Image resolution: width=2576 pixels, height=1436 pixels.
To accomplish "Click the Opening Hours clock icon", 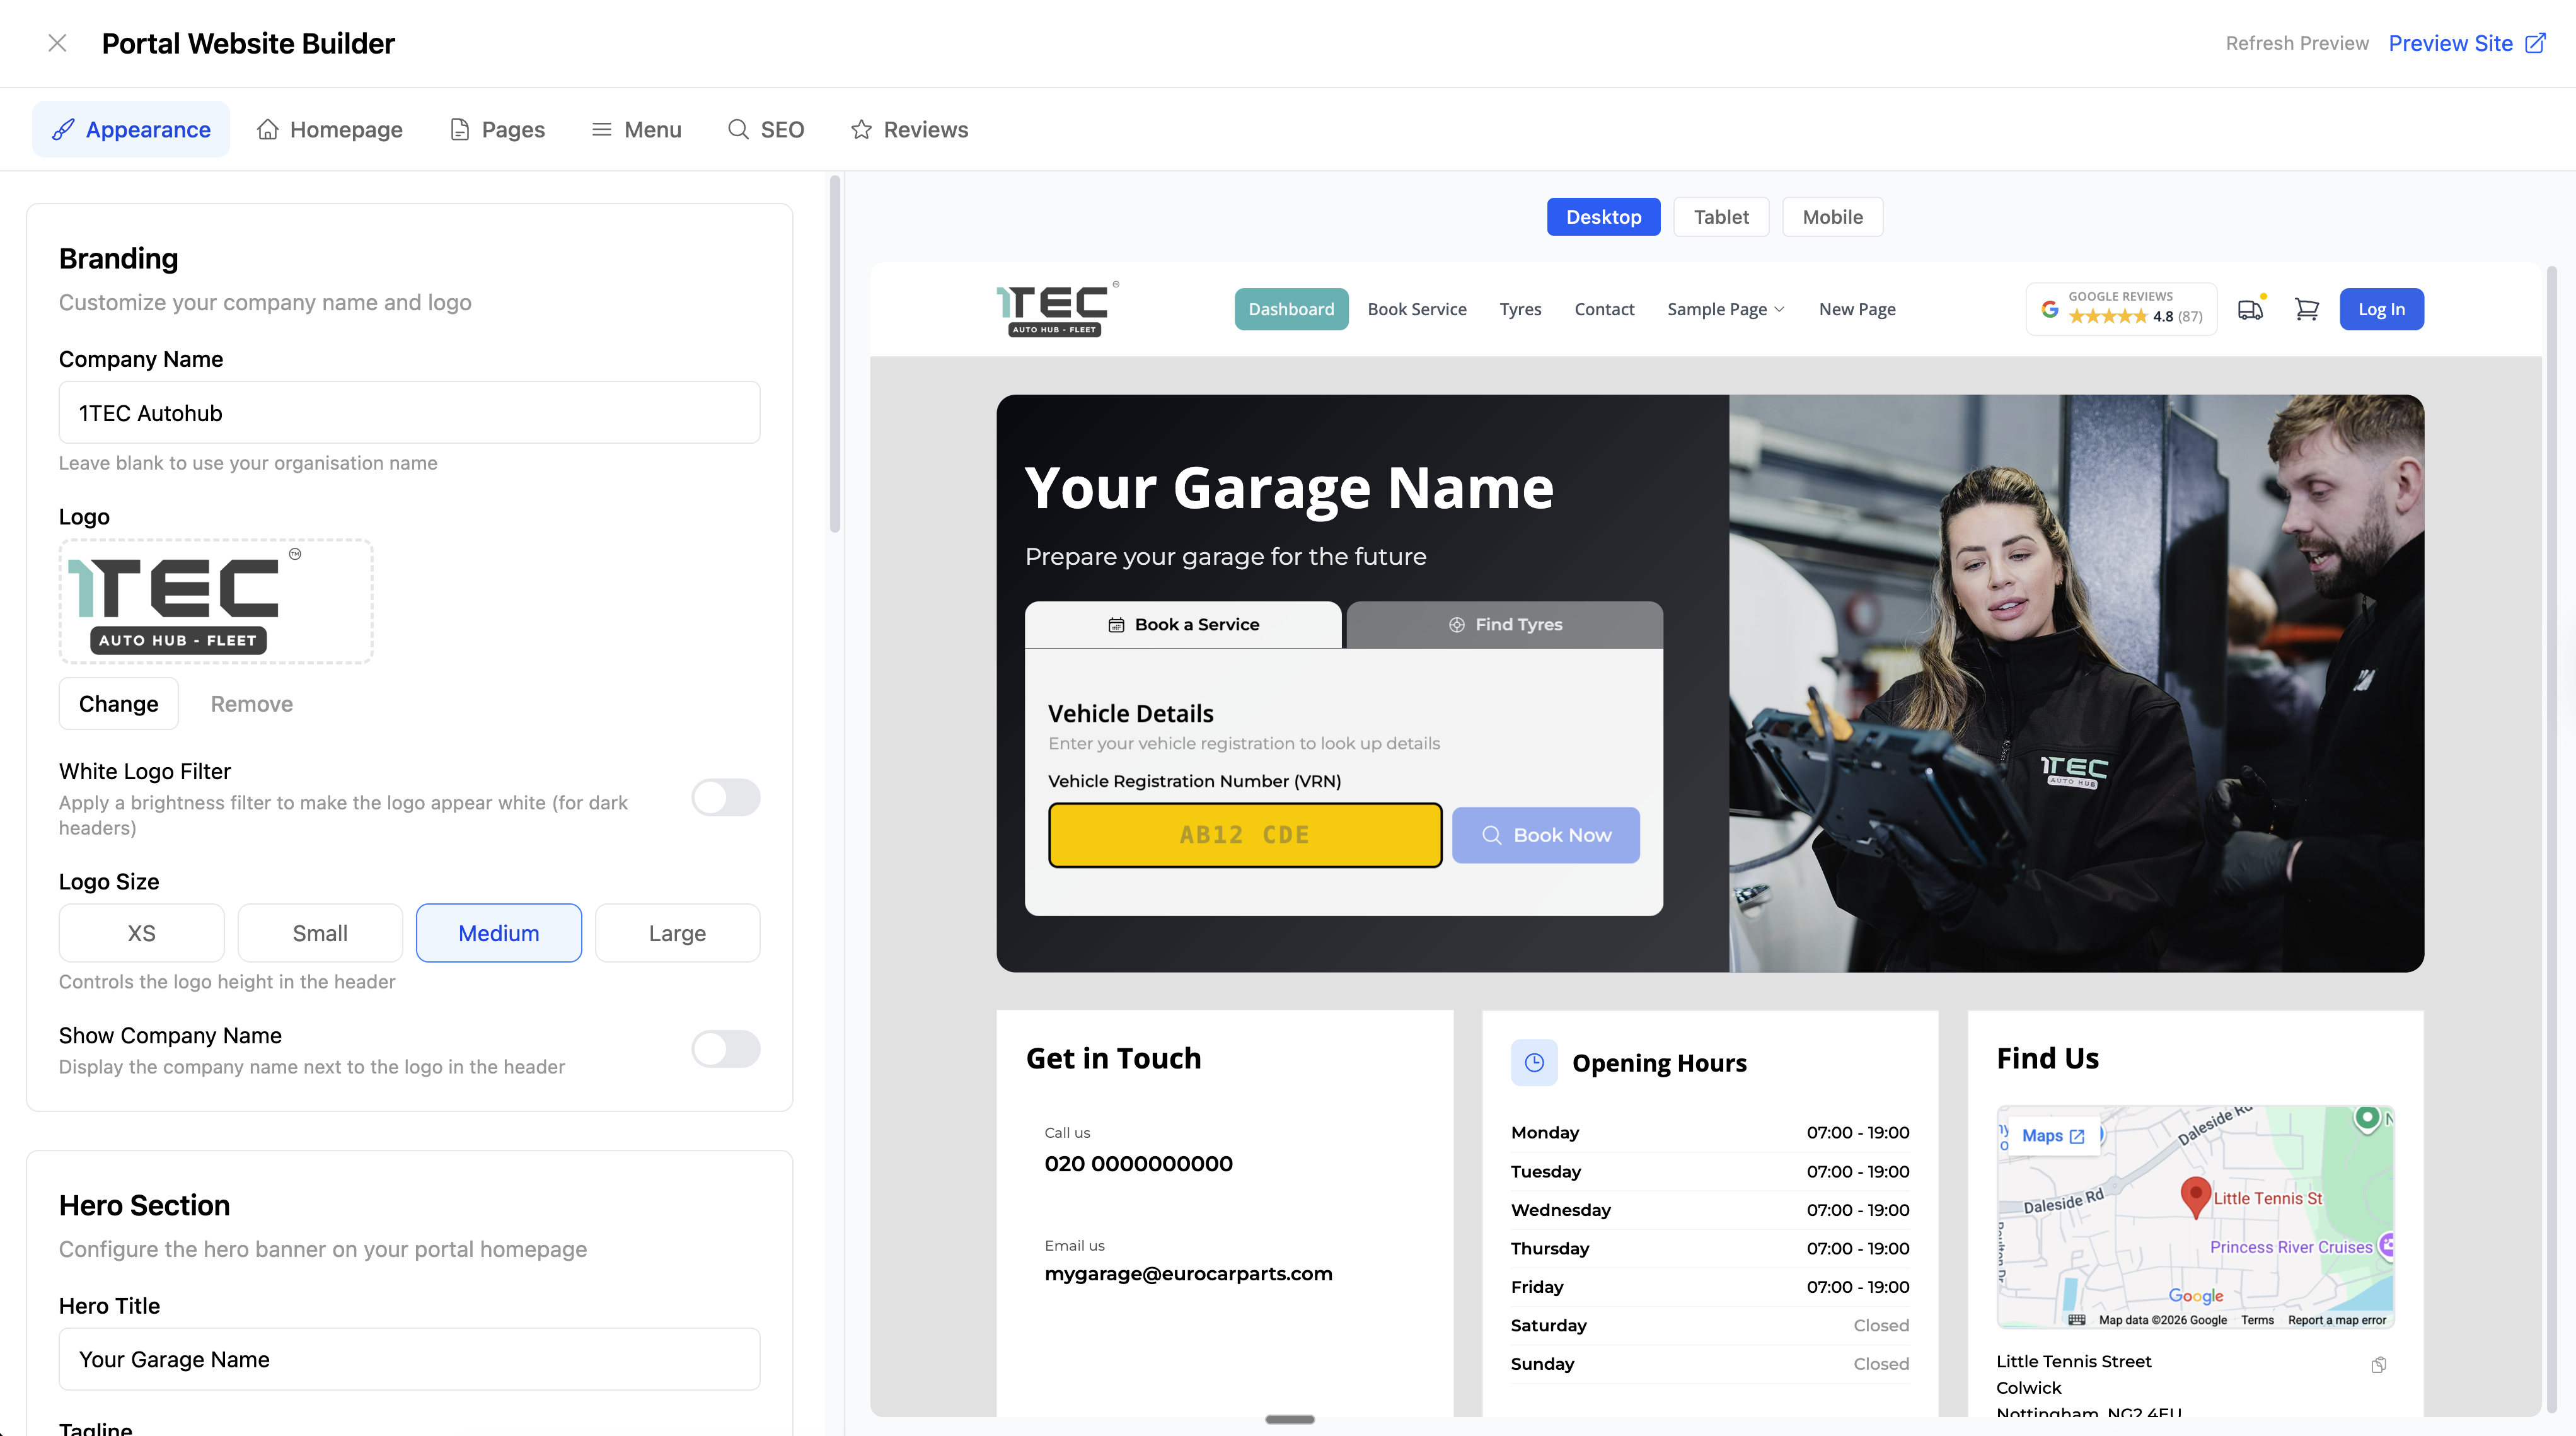I will coord(1535,1062).
